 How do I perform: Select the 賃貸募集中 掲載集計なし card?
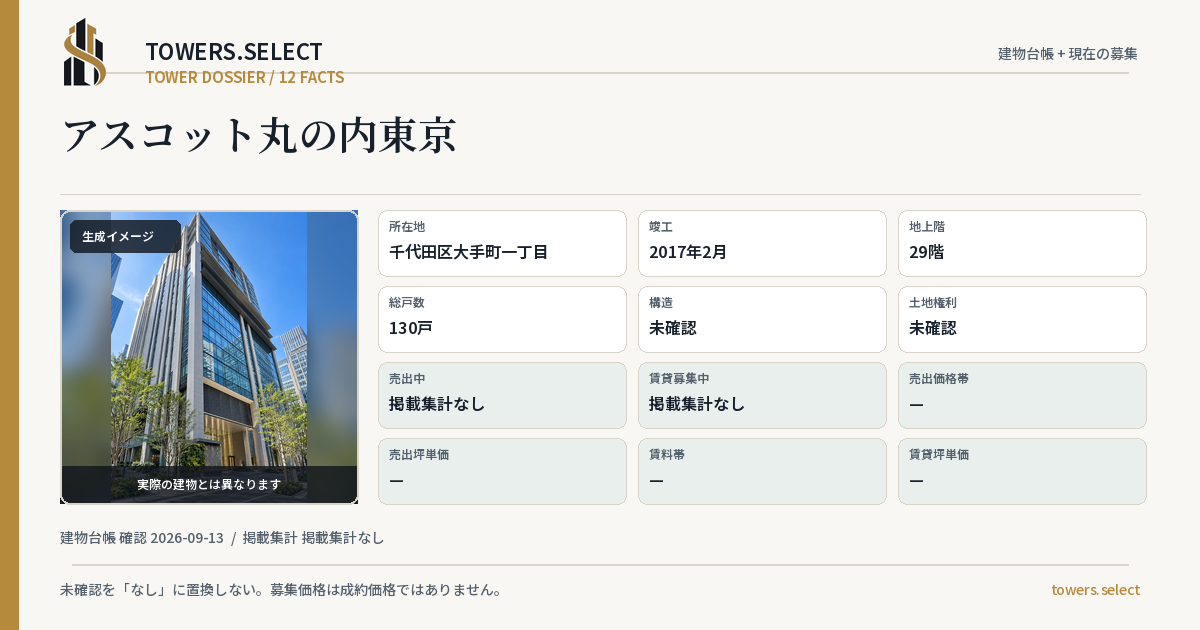click(762, 395)
